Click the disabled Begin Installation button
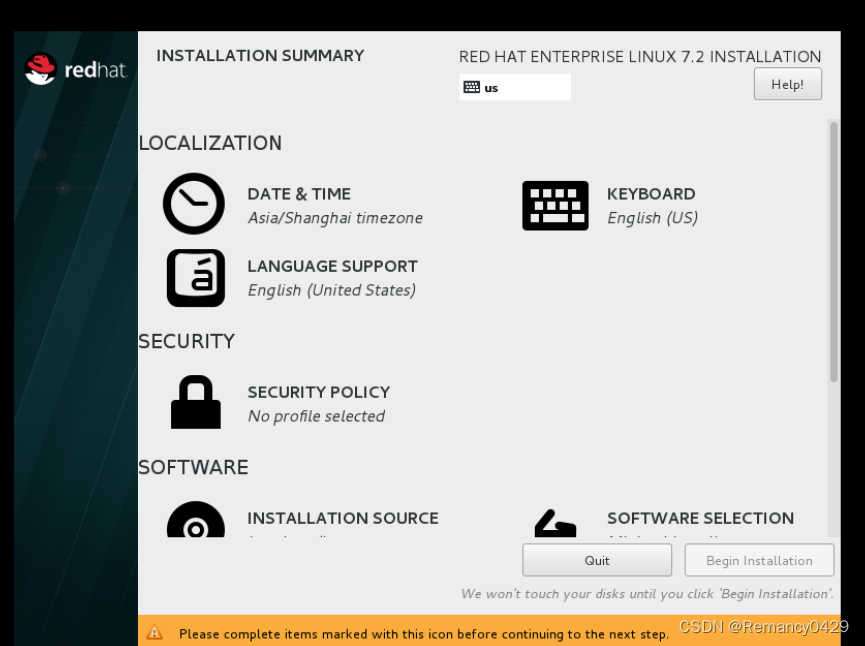Screen dimensions: 865x646 758,560
